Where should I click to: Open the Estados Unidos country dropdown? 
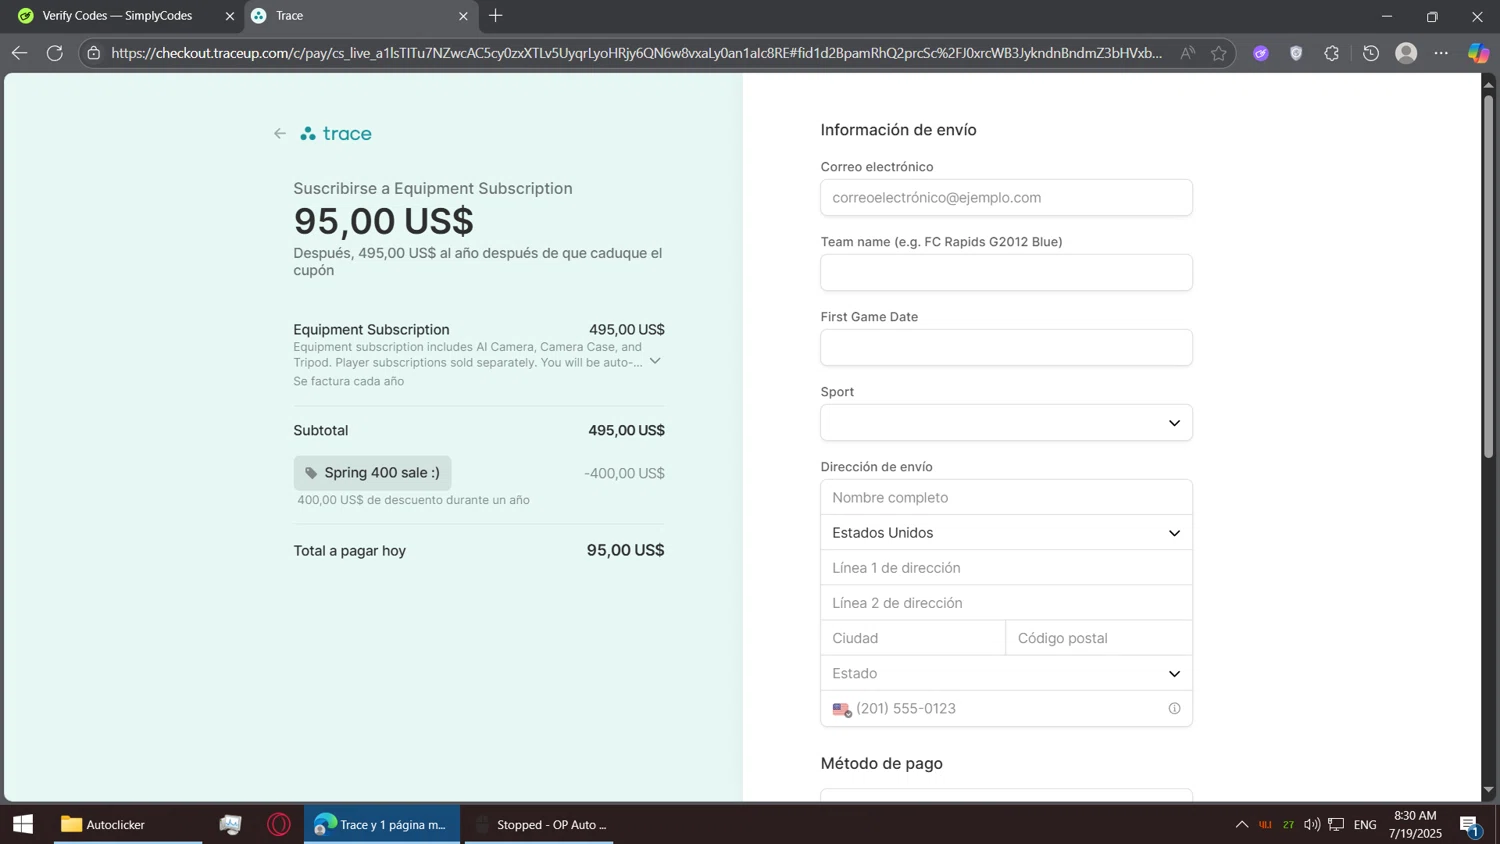[1006, 533]
